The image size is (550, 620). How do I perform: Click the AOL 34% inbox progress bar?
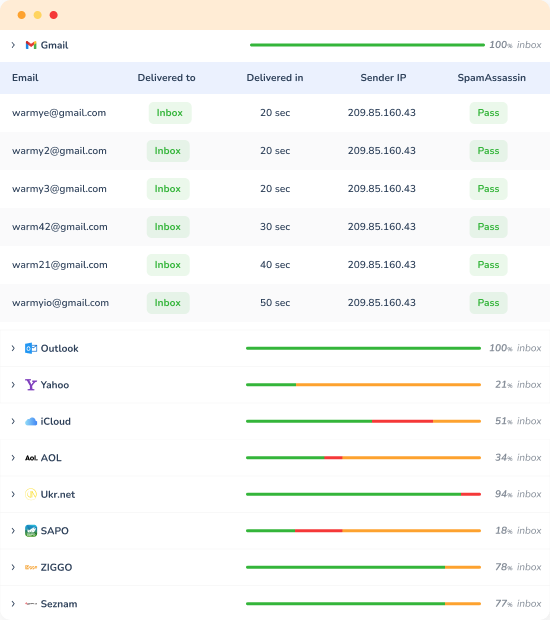(363, 458)
